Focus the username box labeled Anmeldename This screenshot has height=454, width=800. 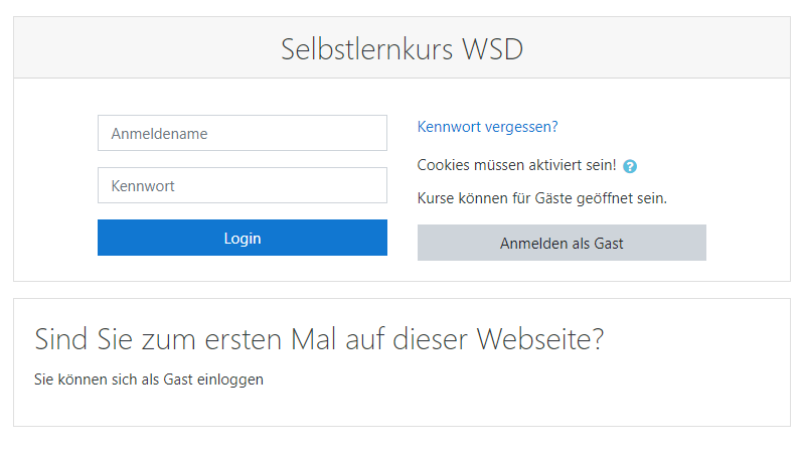(x=242, y=133)
